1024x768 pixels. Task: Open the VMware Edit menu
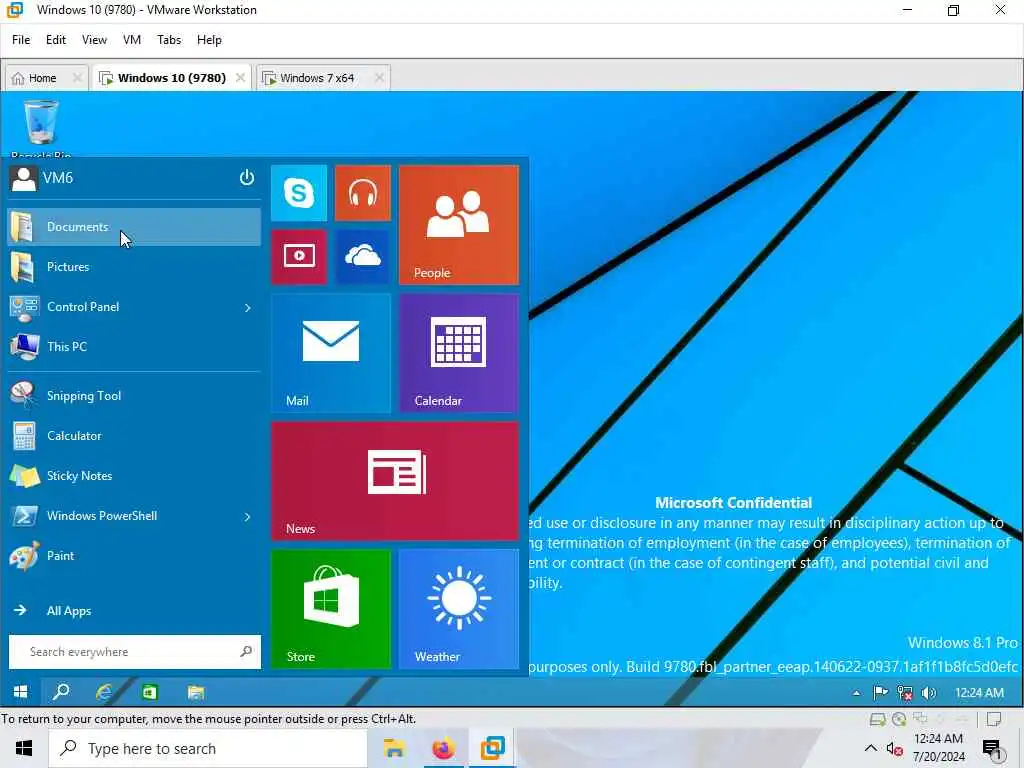[x=56, y=40]
